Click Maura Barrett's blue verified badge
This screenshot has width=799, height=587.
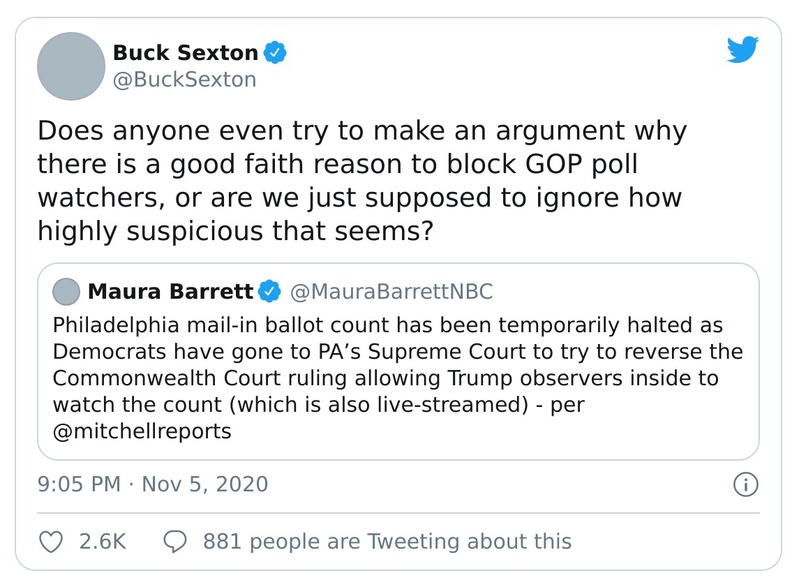coord(269,291)
